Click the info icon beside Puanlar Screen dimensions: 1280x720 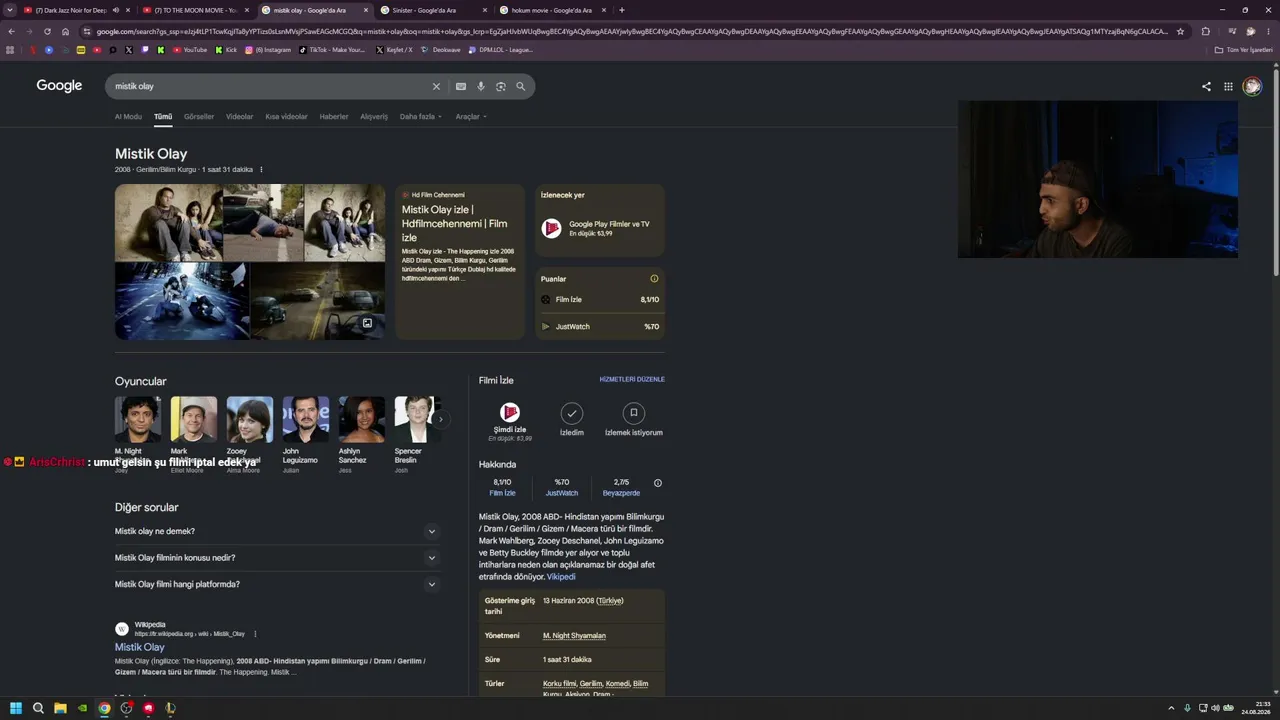[x=654, y=279]
